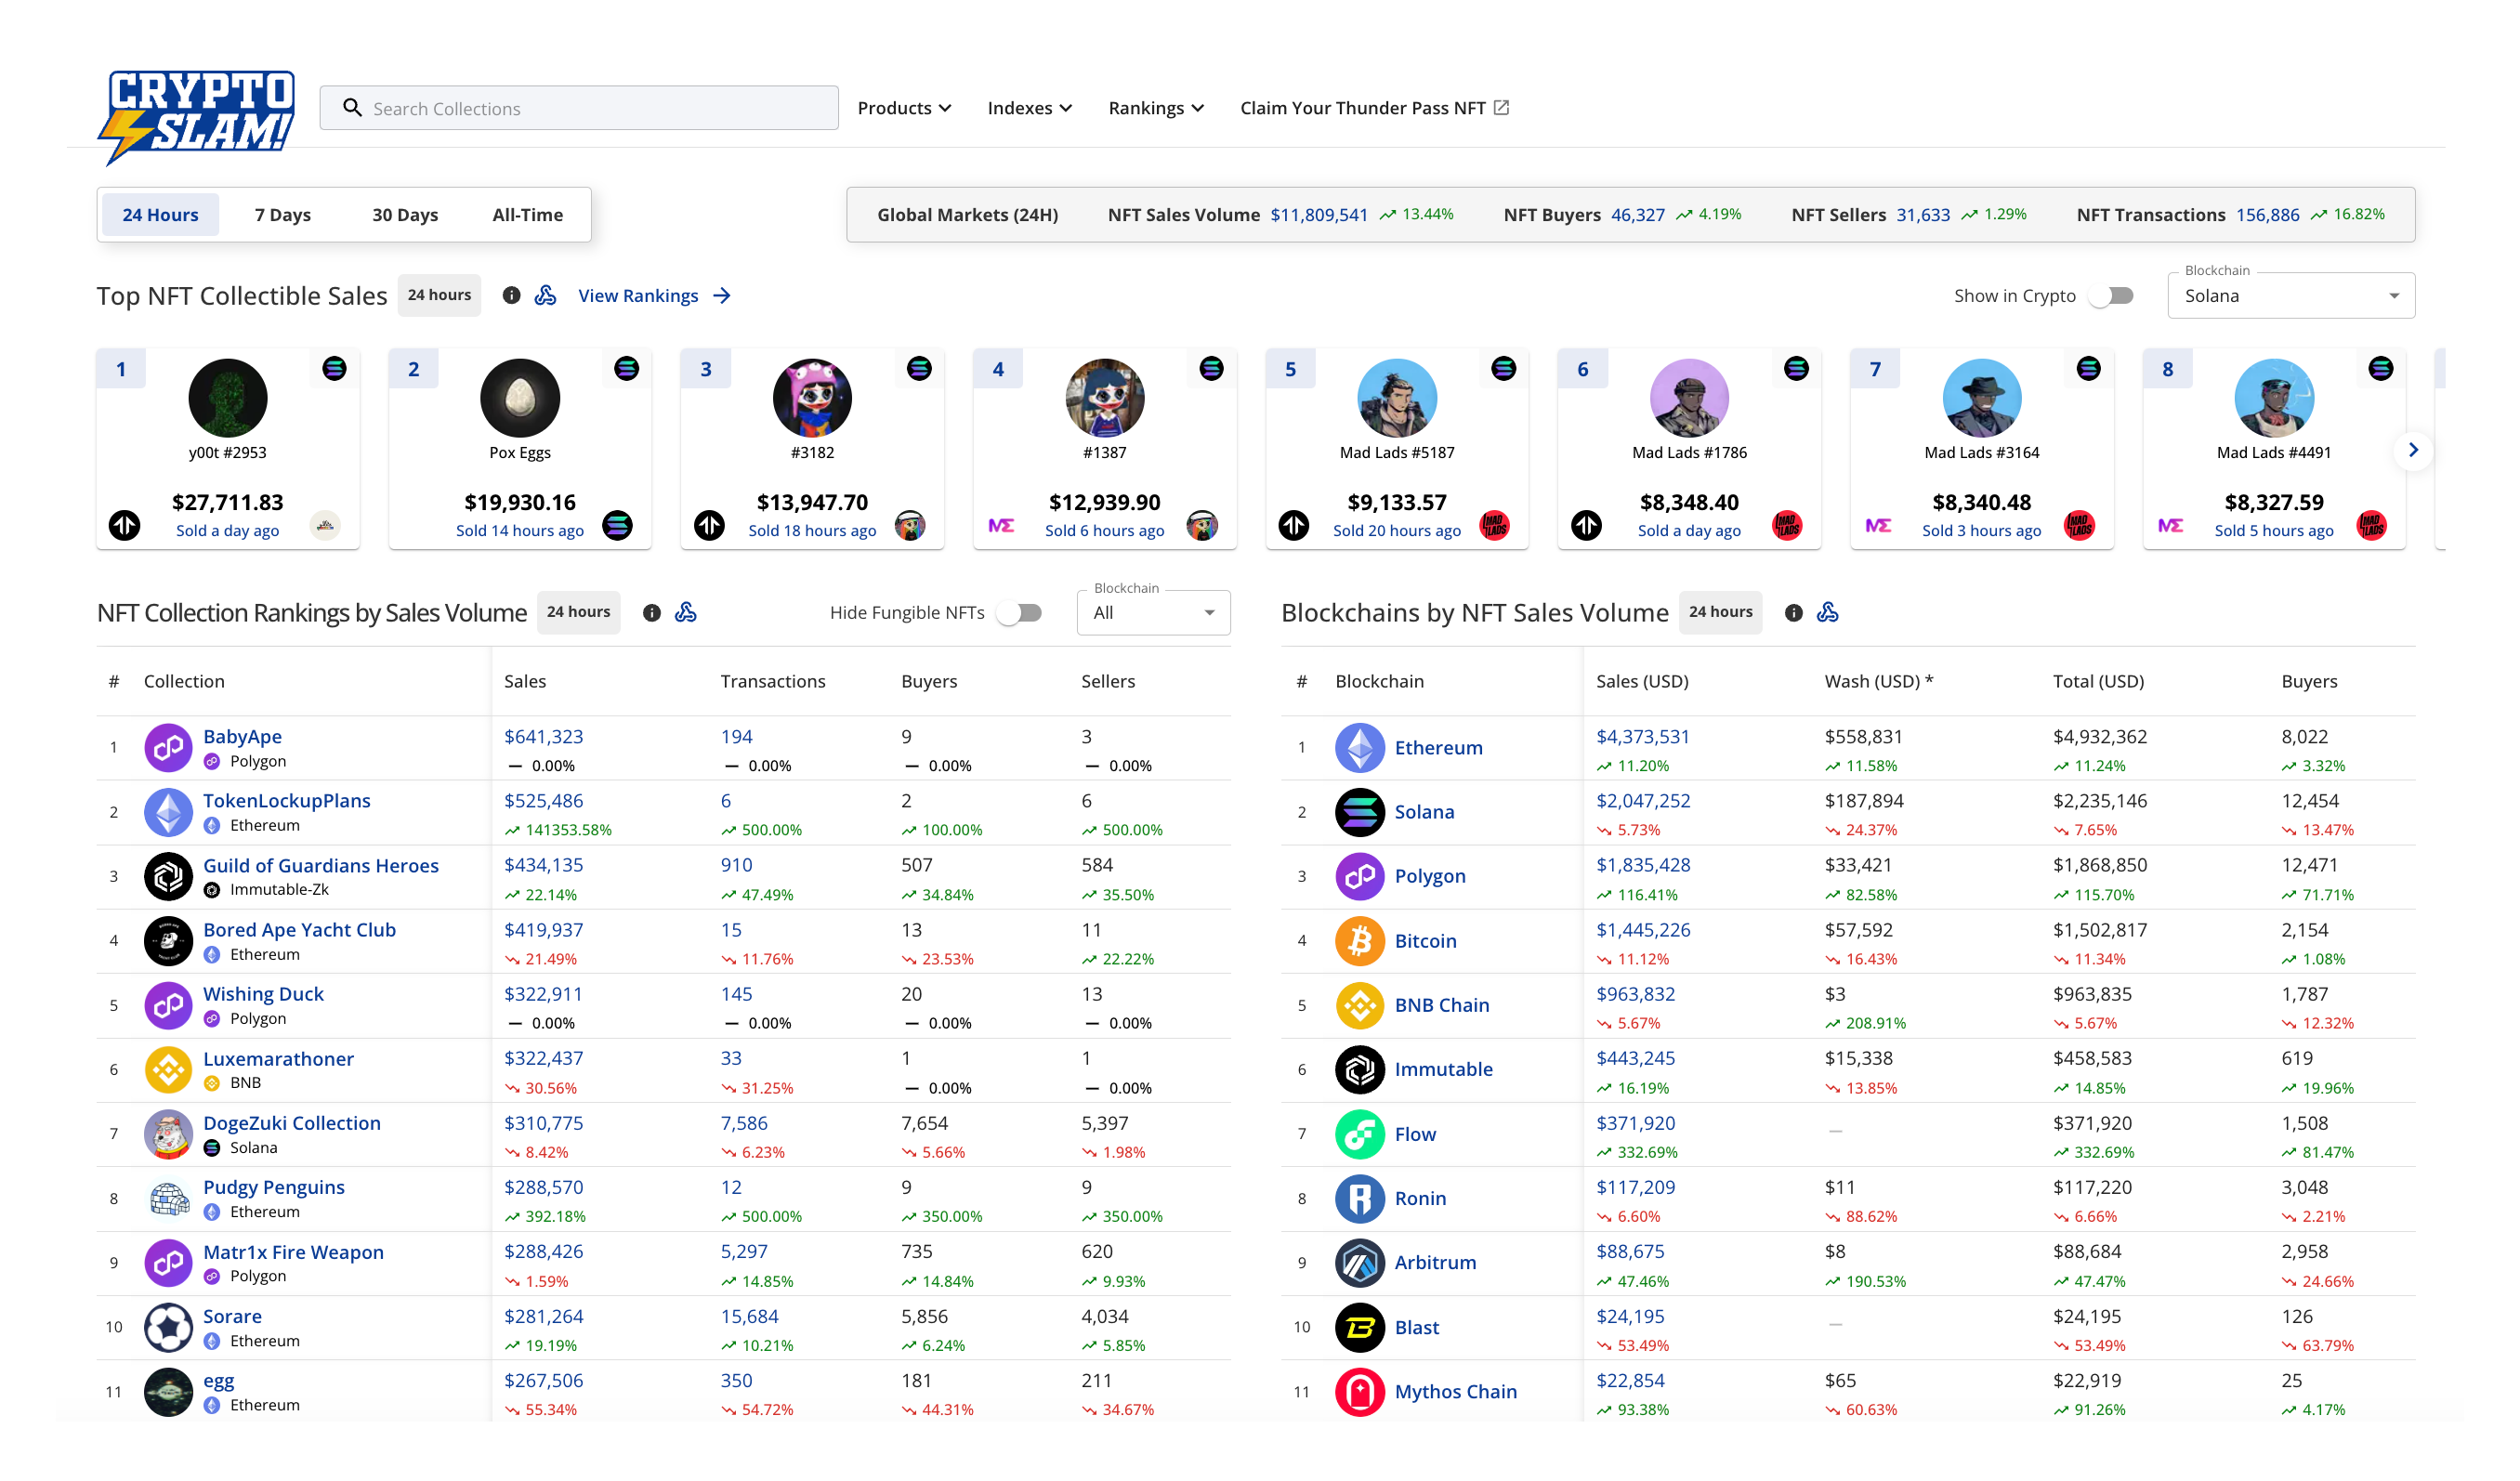This screenshot has width=2520, height=1481.
Task: Click the next arrow on the sales carousel
Action: click(2413, 450)
